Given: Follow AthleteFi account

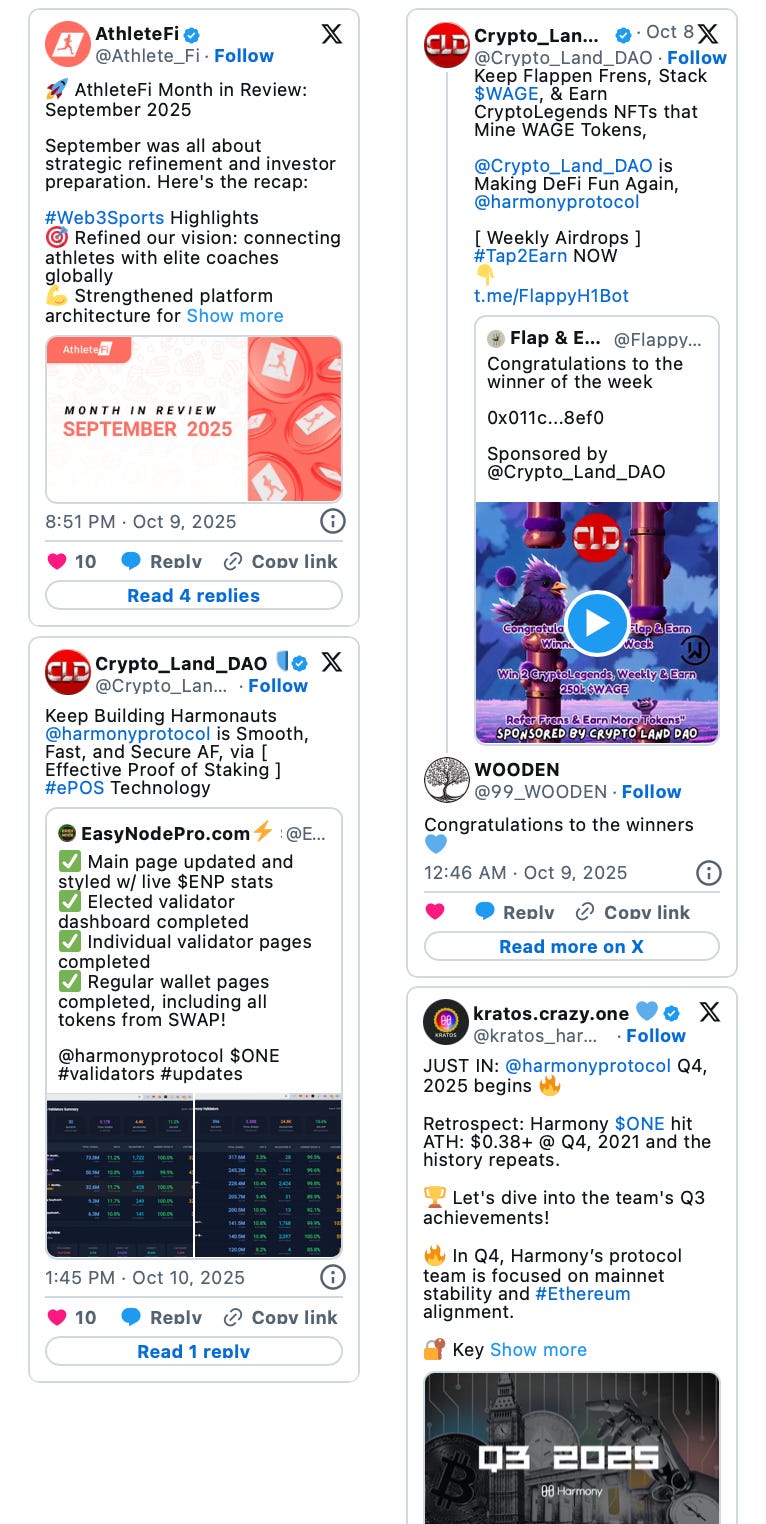Looking at the screenshot, I should 244,56.
